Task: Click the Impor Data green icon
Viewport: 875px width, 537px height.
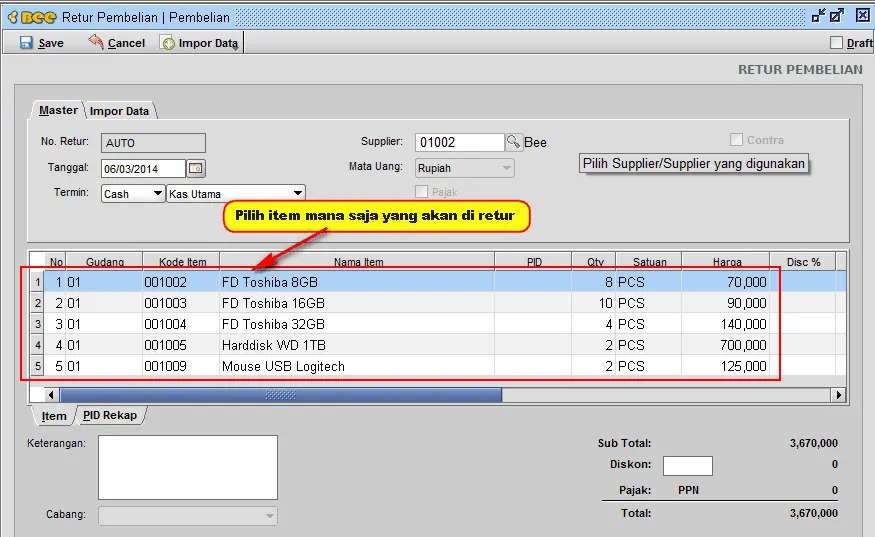Action: click(x=168, y=43)
